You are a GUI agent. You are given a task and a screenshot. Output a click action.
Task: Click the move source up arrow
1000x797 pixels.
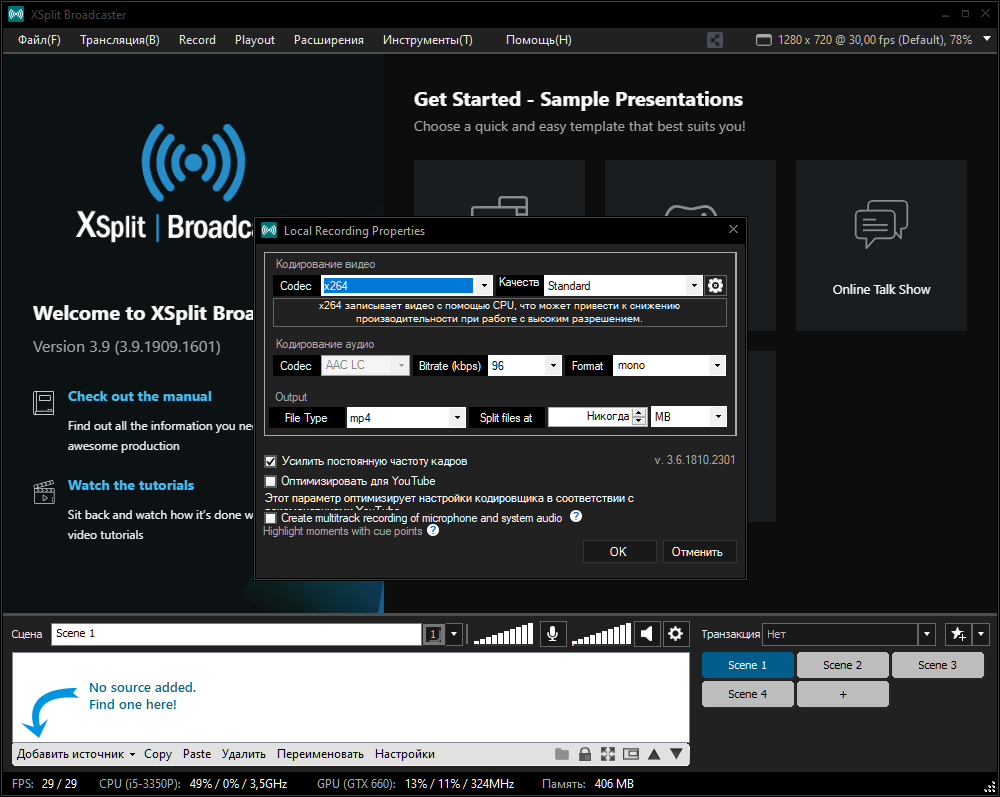point(654,754)
